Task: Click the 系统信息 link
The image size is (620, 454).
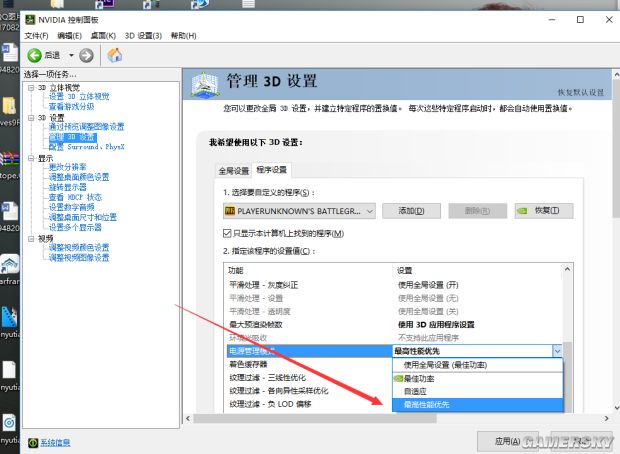Action: tap(55, 441)
